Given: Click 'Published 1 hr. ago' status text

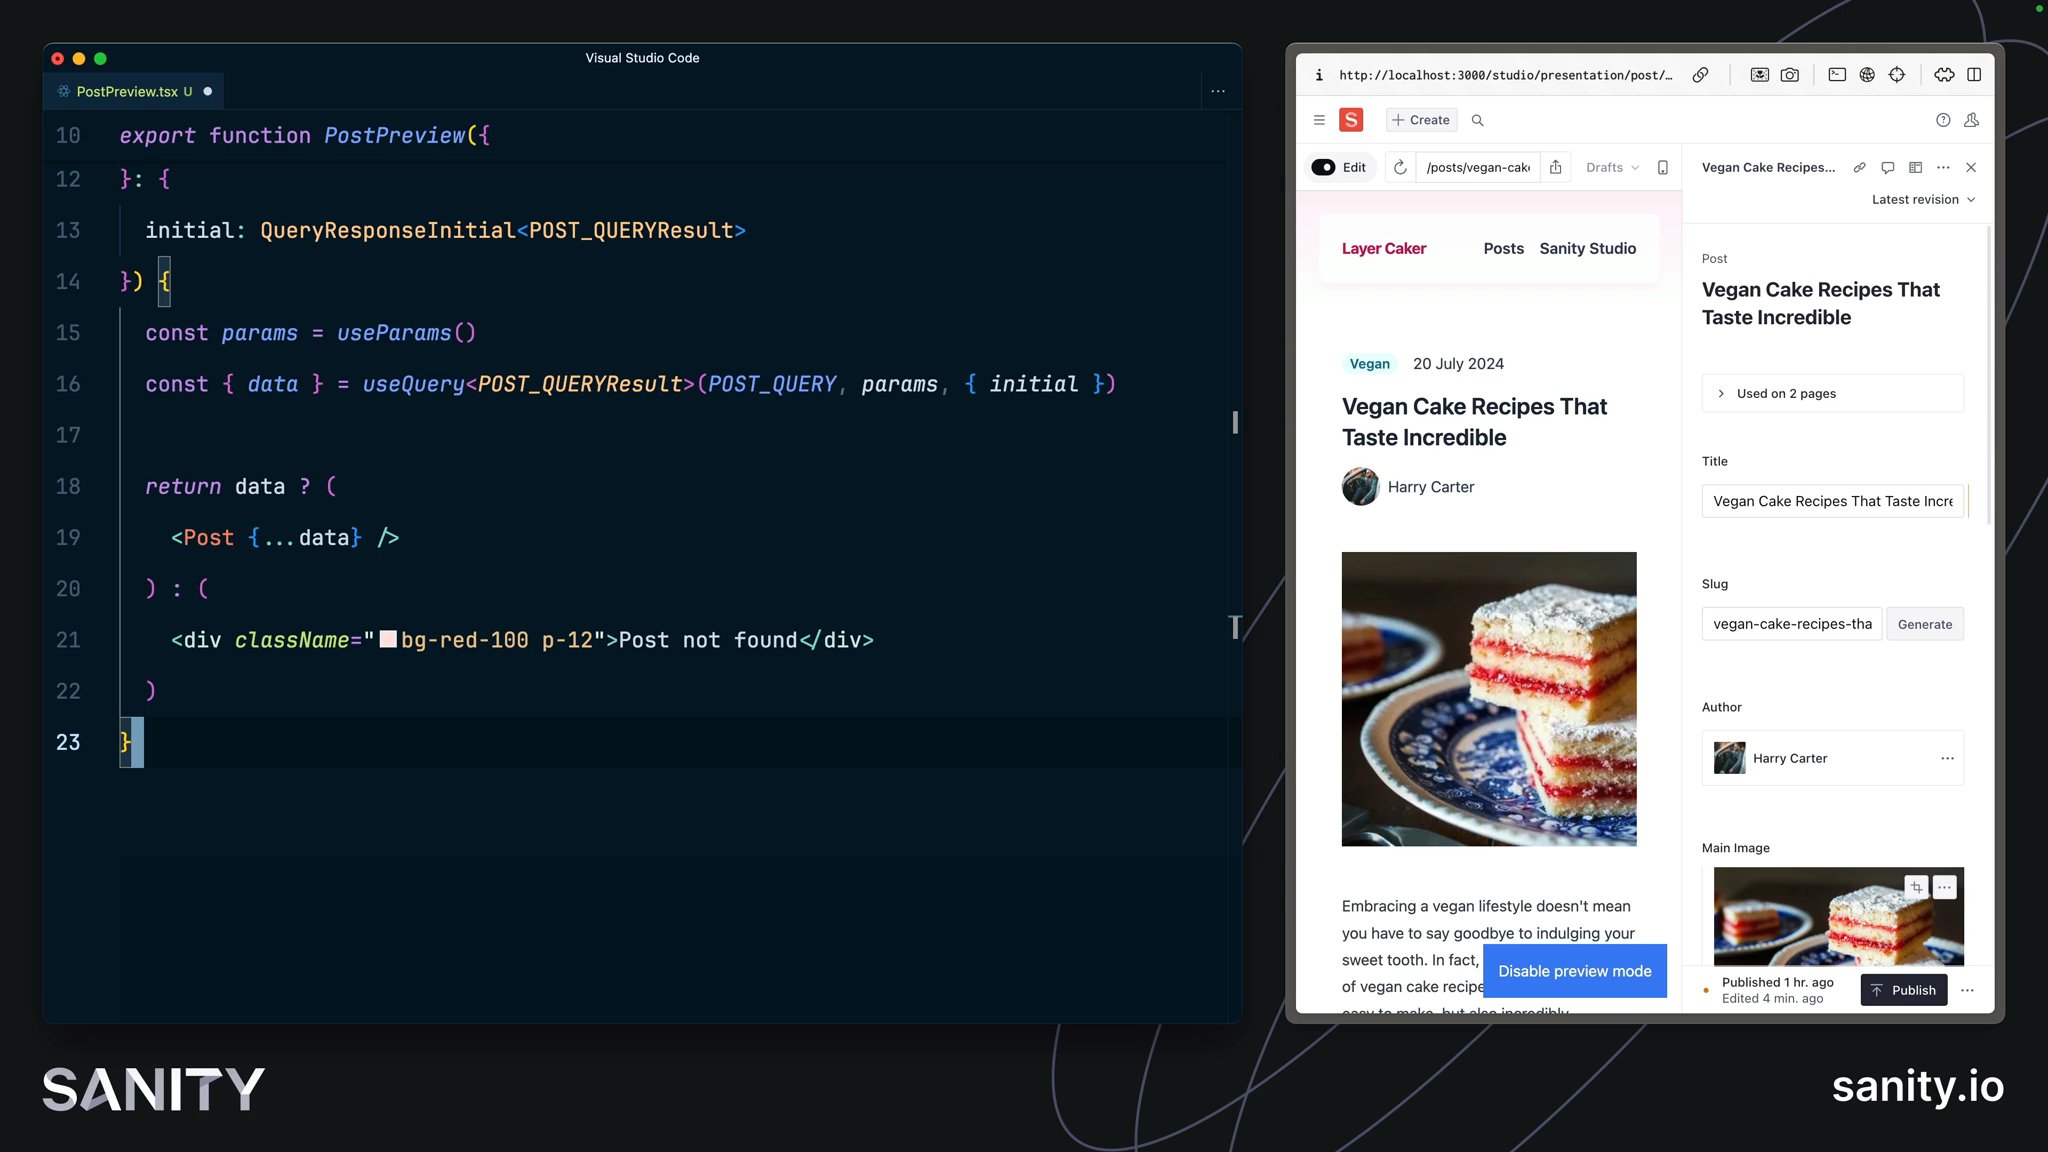Looking at the screenshot, I should pos(1777,982).
